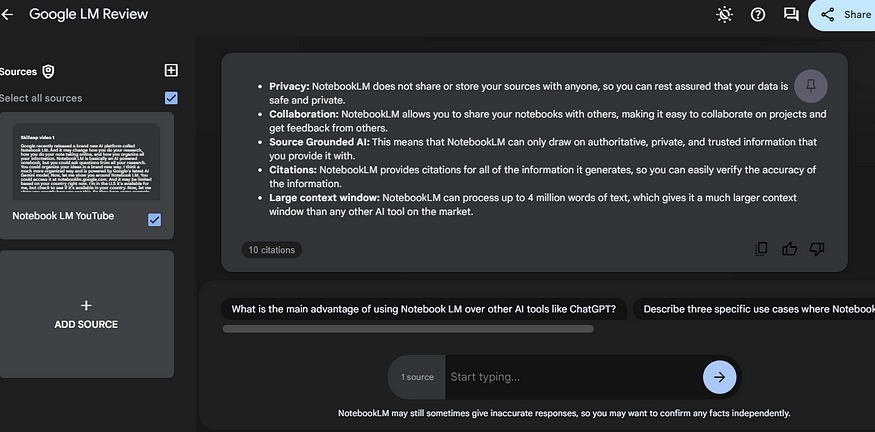Toggle the Select all sources checkbox
Viewport: 875px width, 432px height.
[x=171, y=98]
